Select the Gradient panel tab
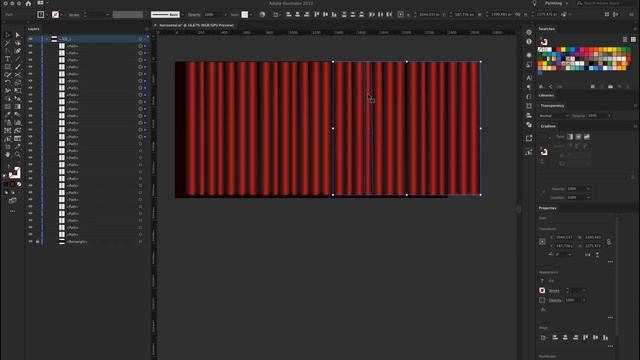 548,126
